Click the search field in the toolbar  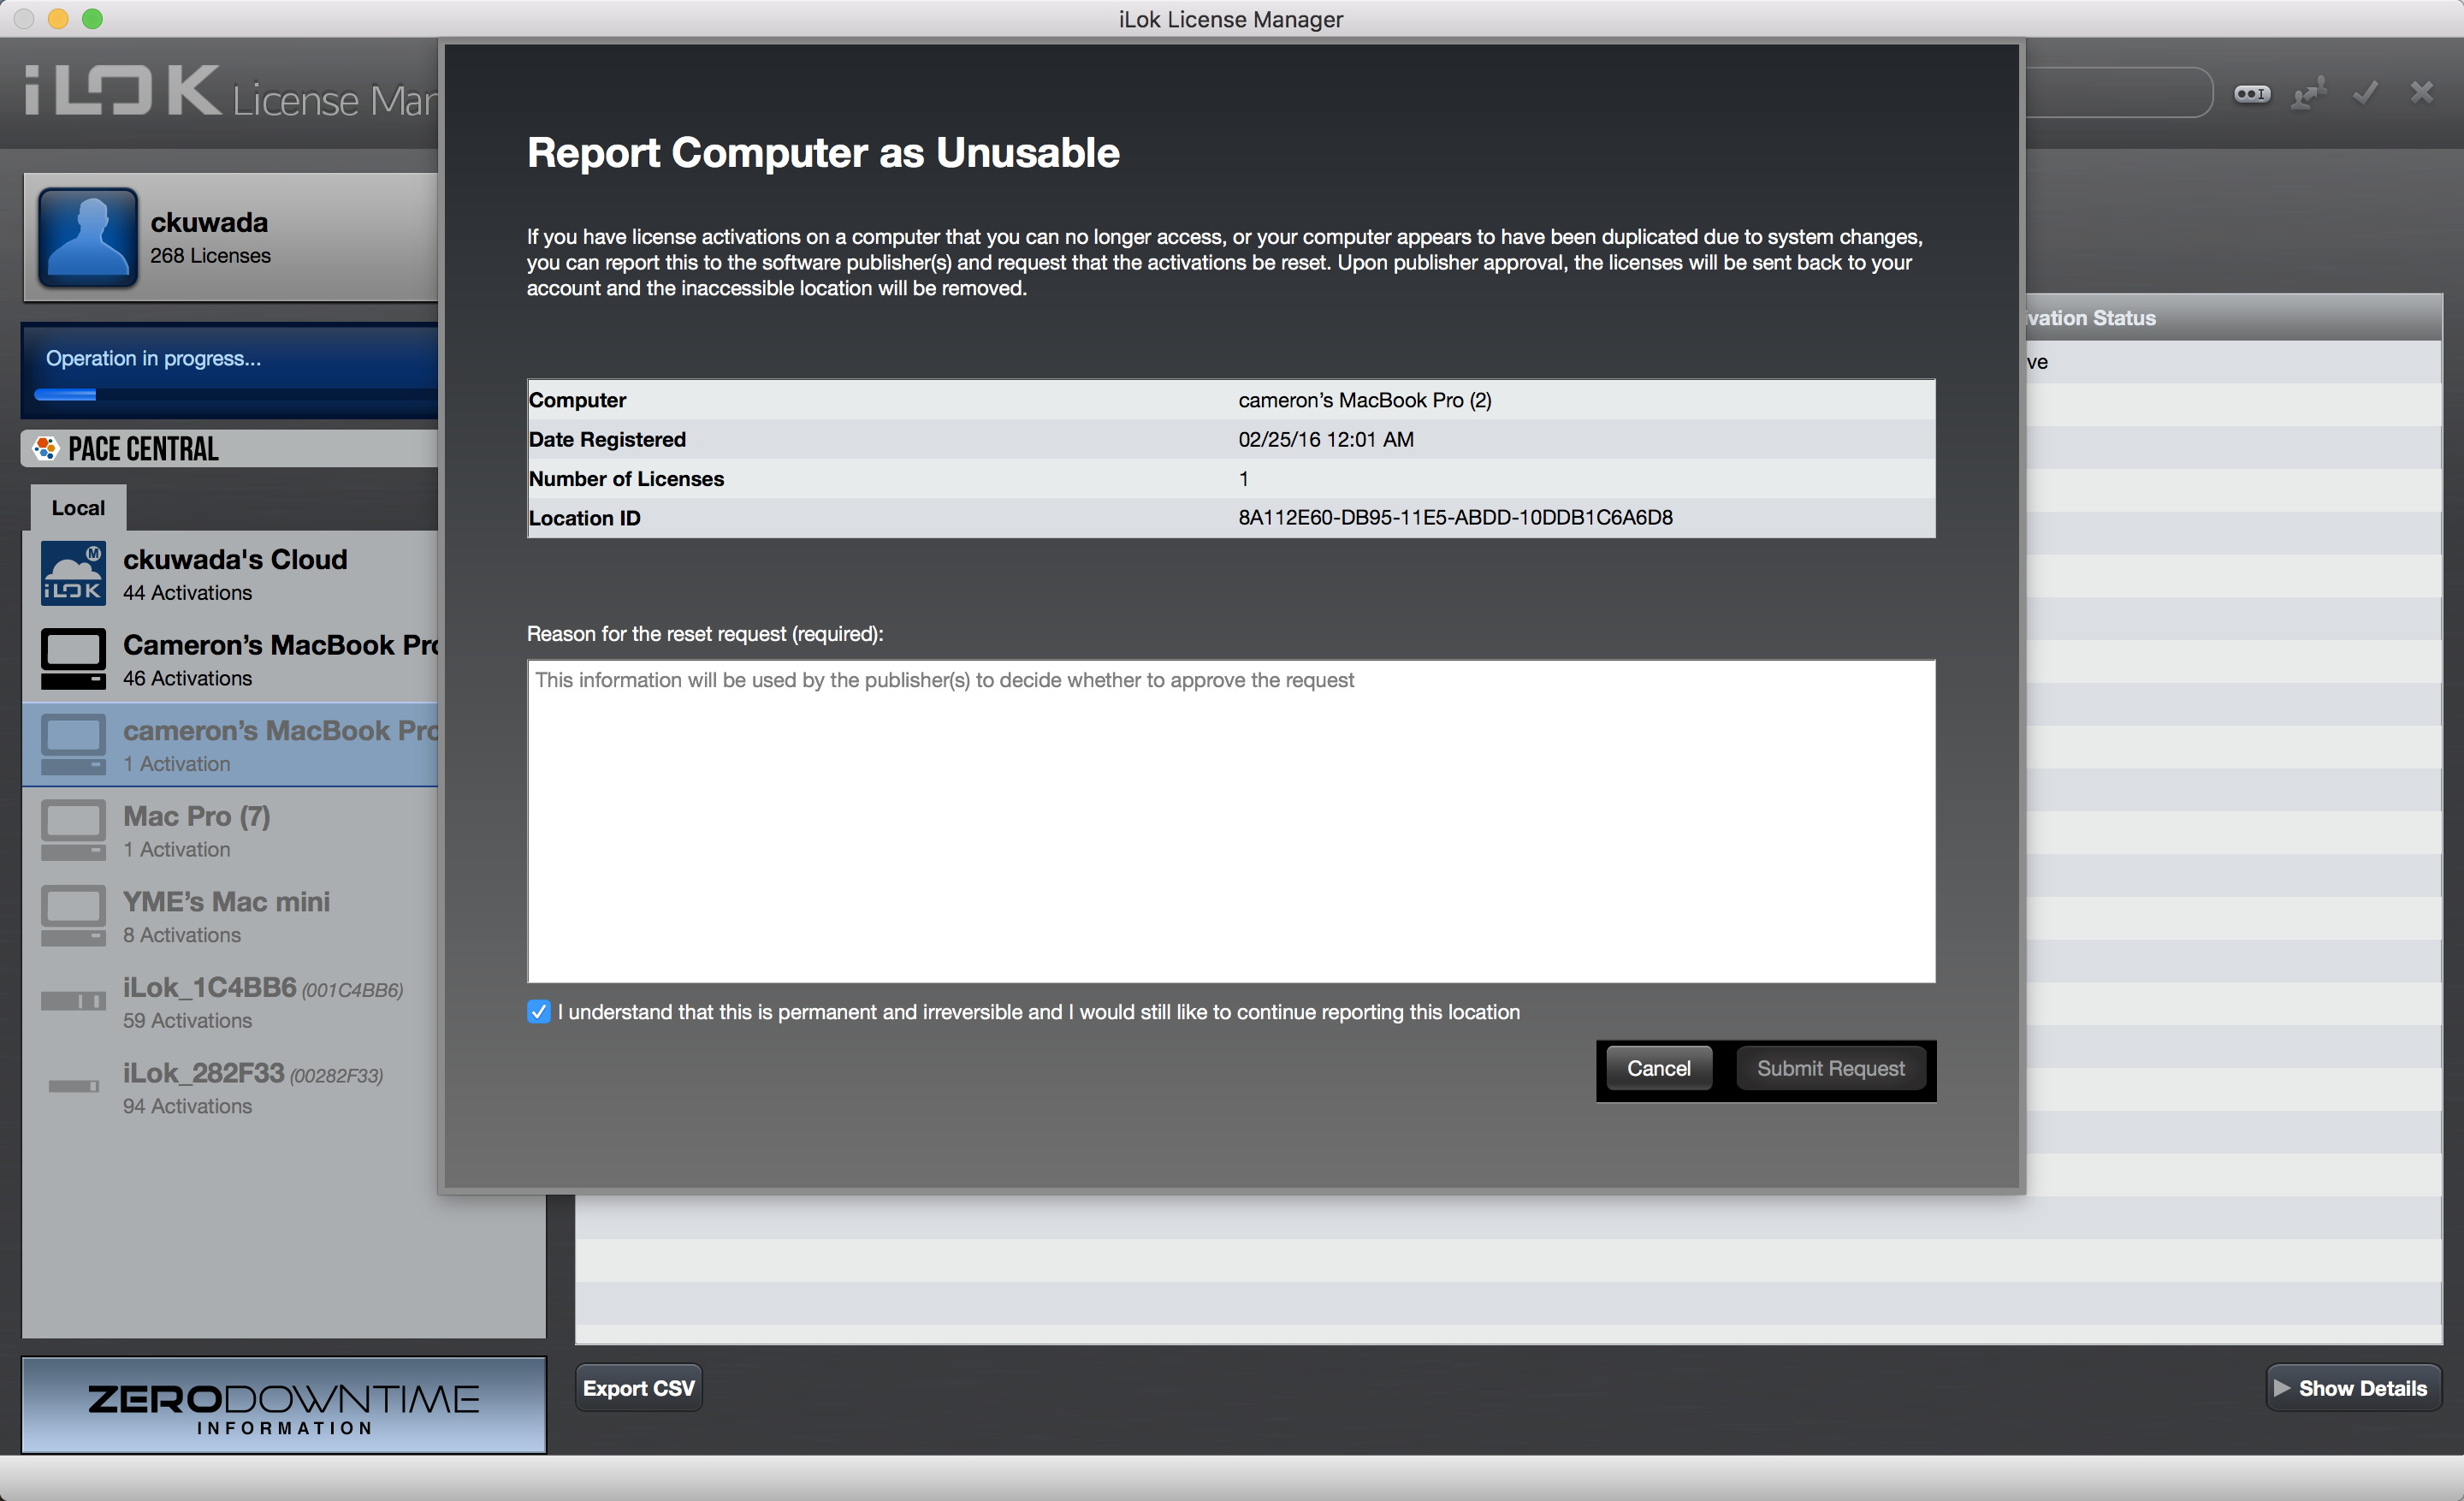click(2118, 93)
